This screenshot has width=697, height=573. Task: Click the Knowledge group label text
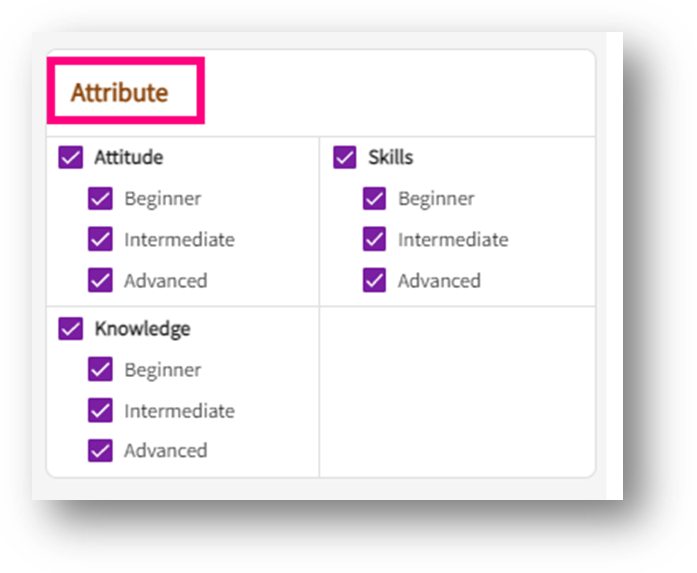142,329
